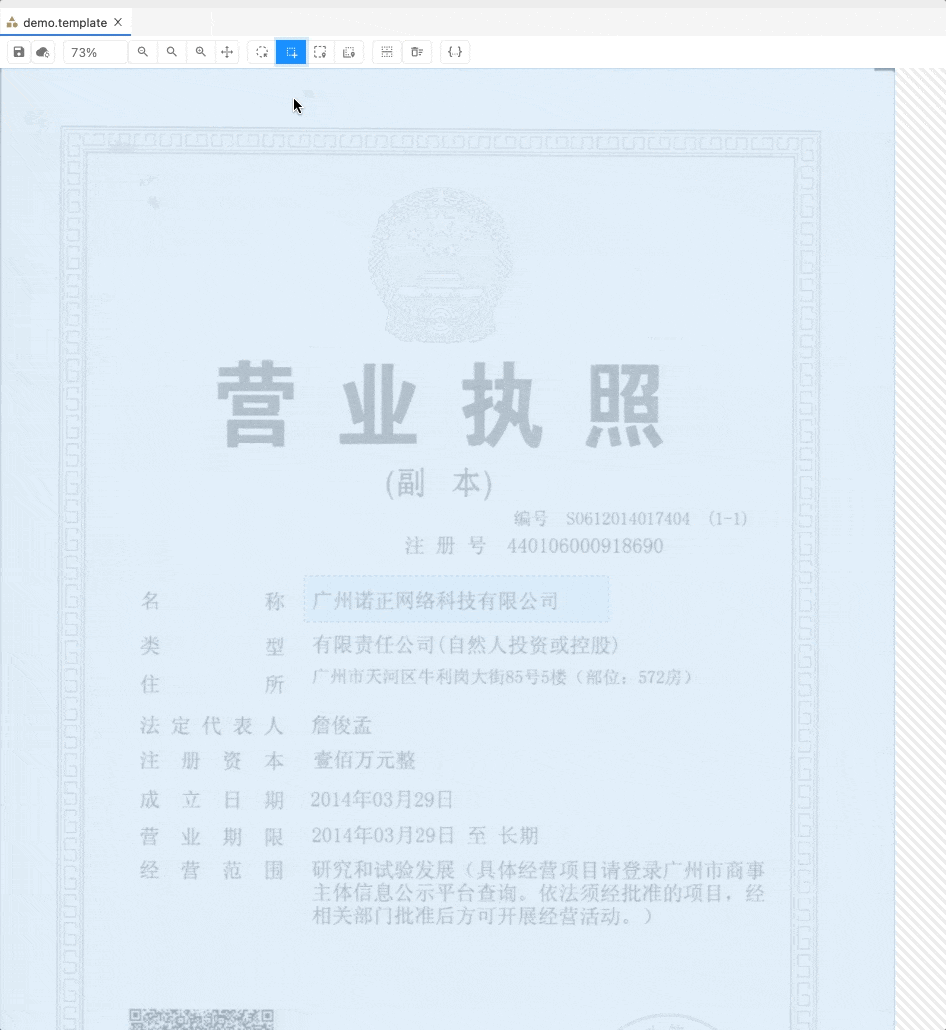946x1030 pixels.
Task: Select the dashed-square with pin tool
Action: 320,52
